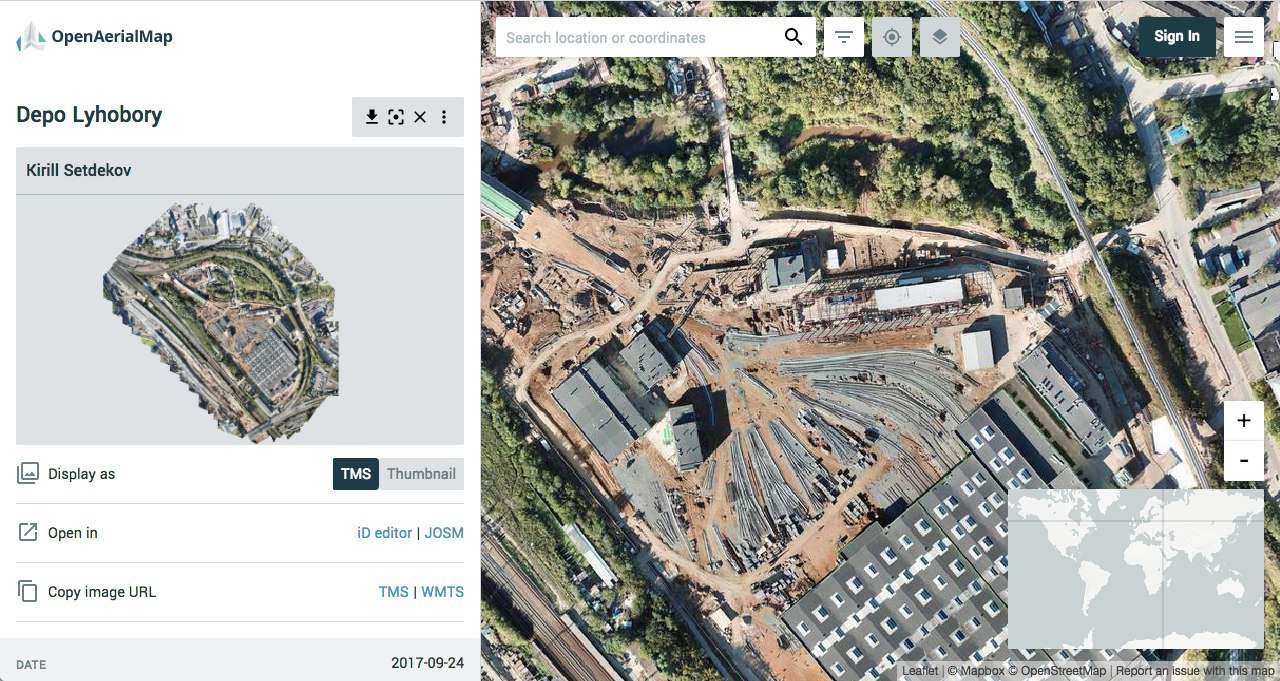Click the world overview minimap
1280x681 pixels.
(1136, 569)
